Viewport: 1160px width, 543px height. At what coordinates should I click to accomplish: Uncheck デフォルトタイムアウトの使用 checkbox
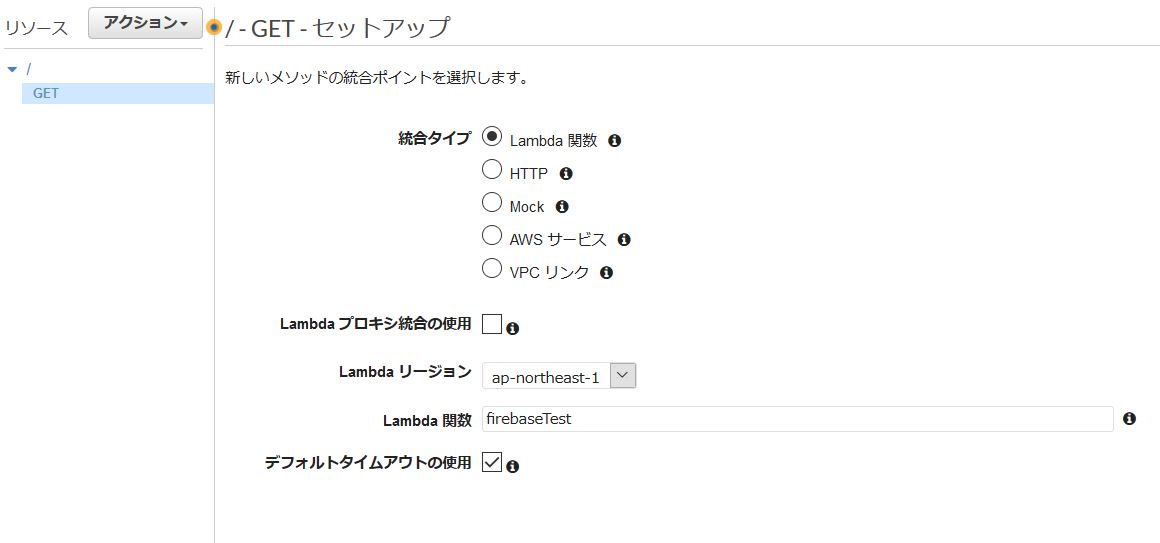pos(492,462)
